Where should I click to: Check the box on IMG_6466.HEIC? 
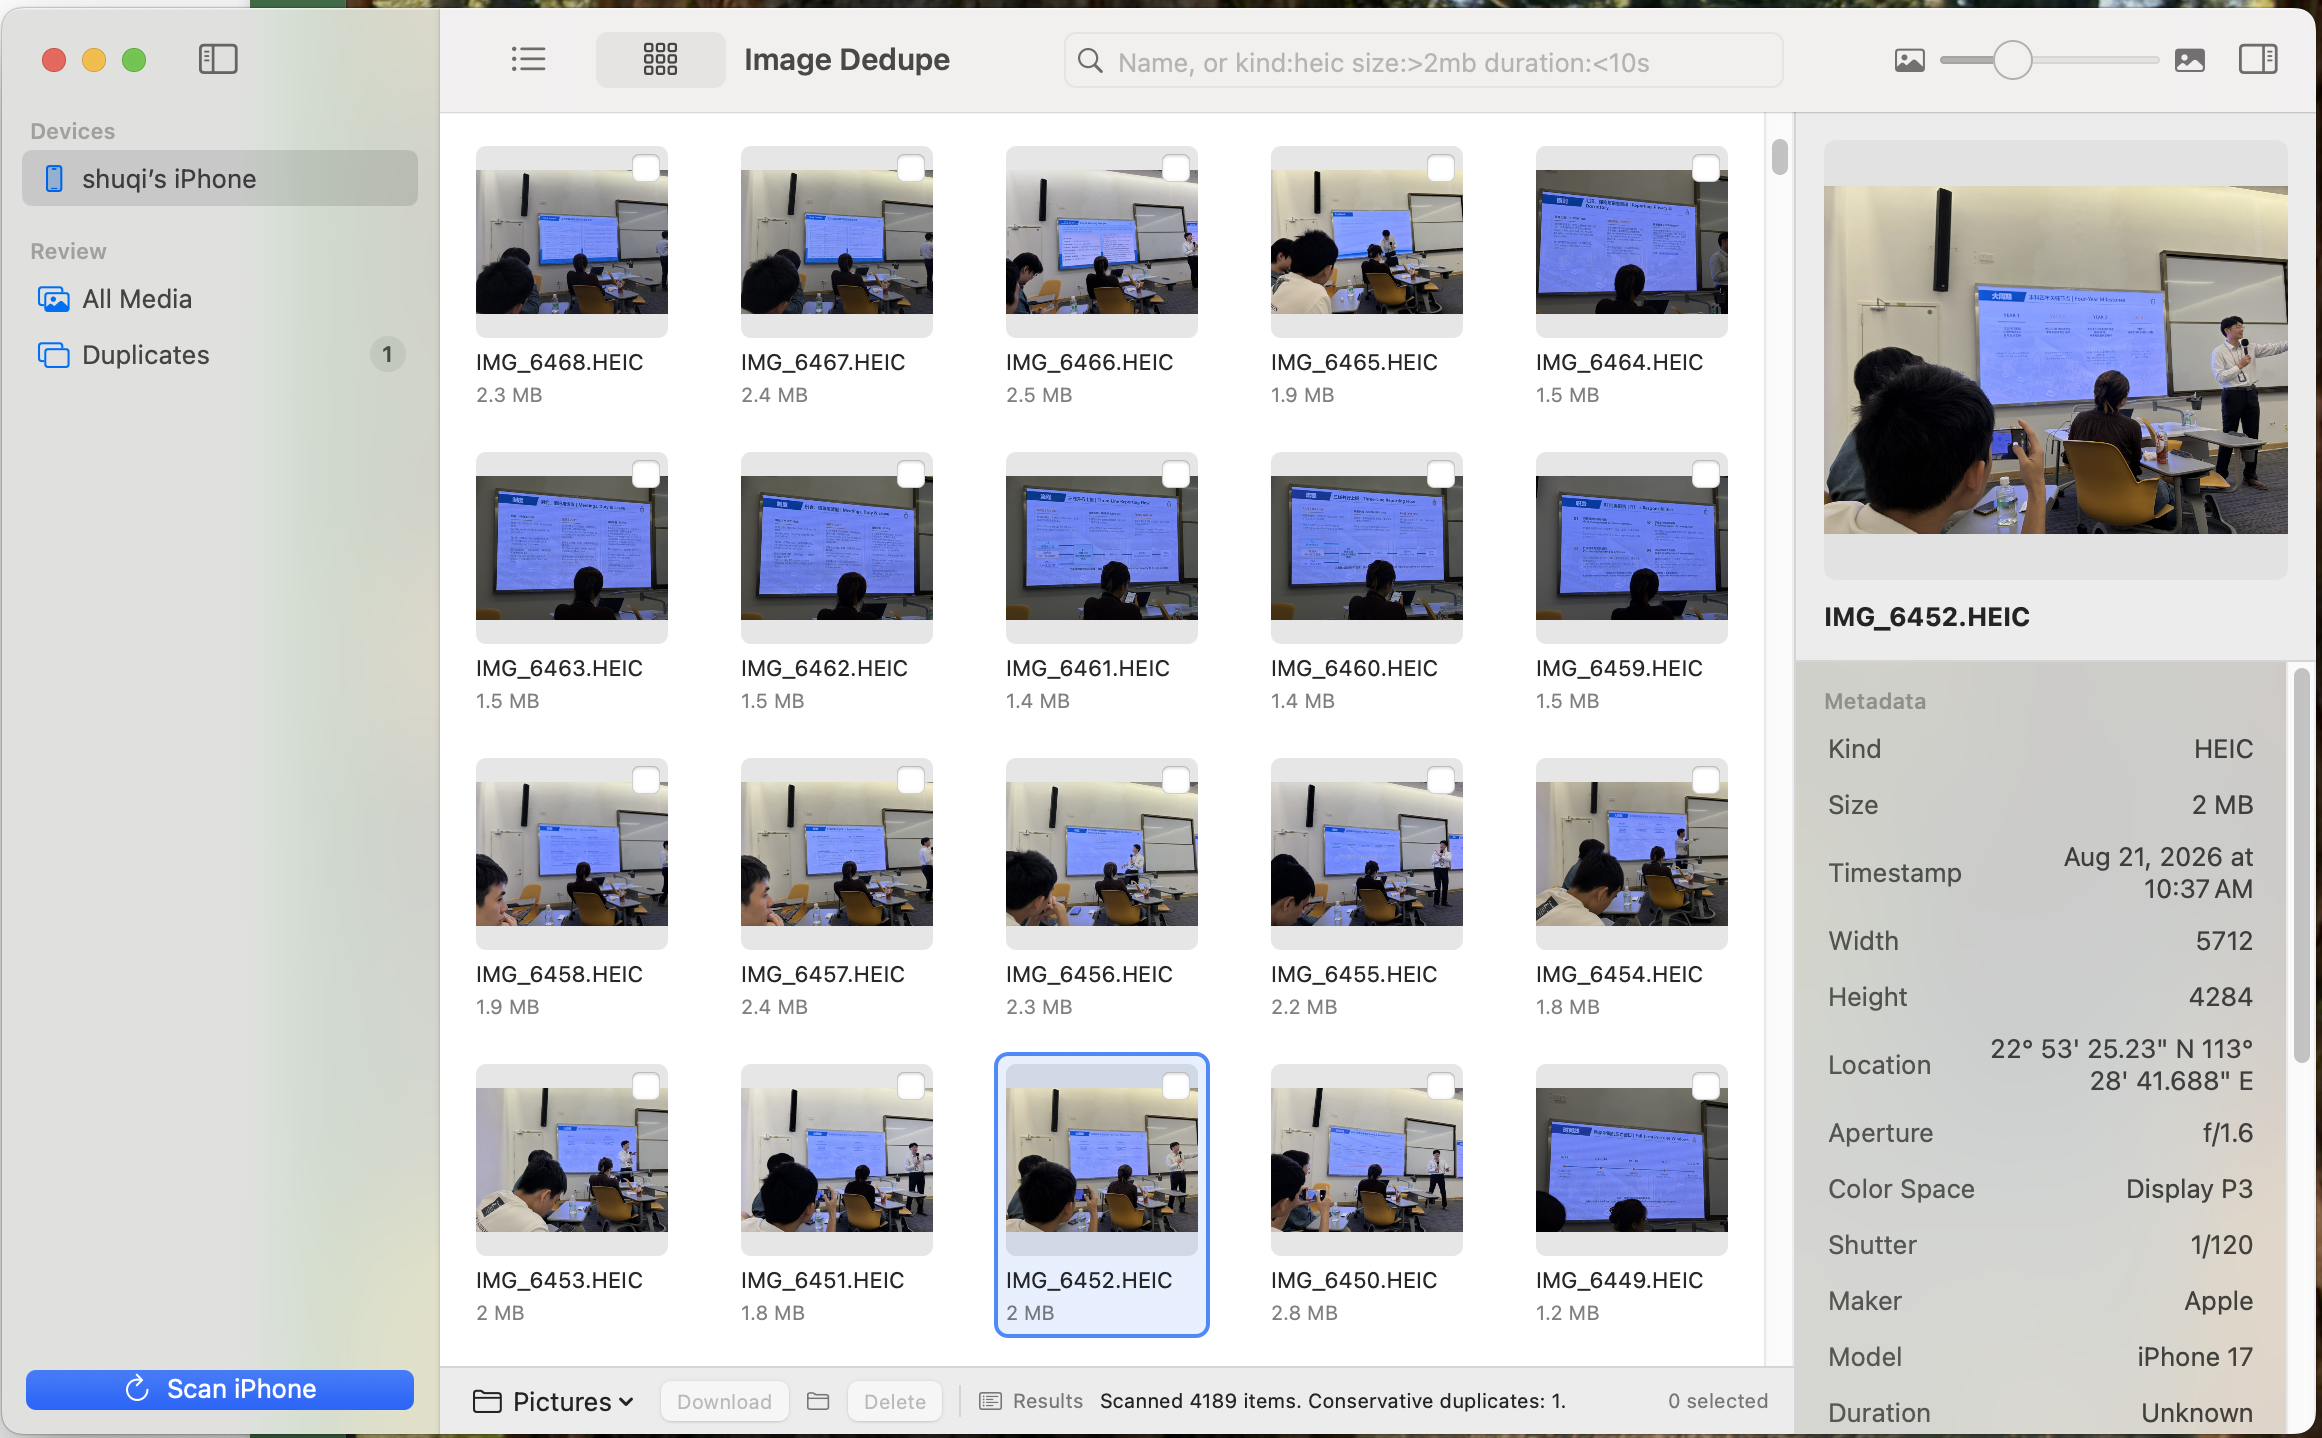[1176, 167]
